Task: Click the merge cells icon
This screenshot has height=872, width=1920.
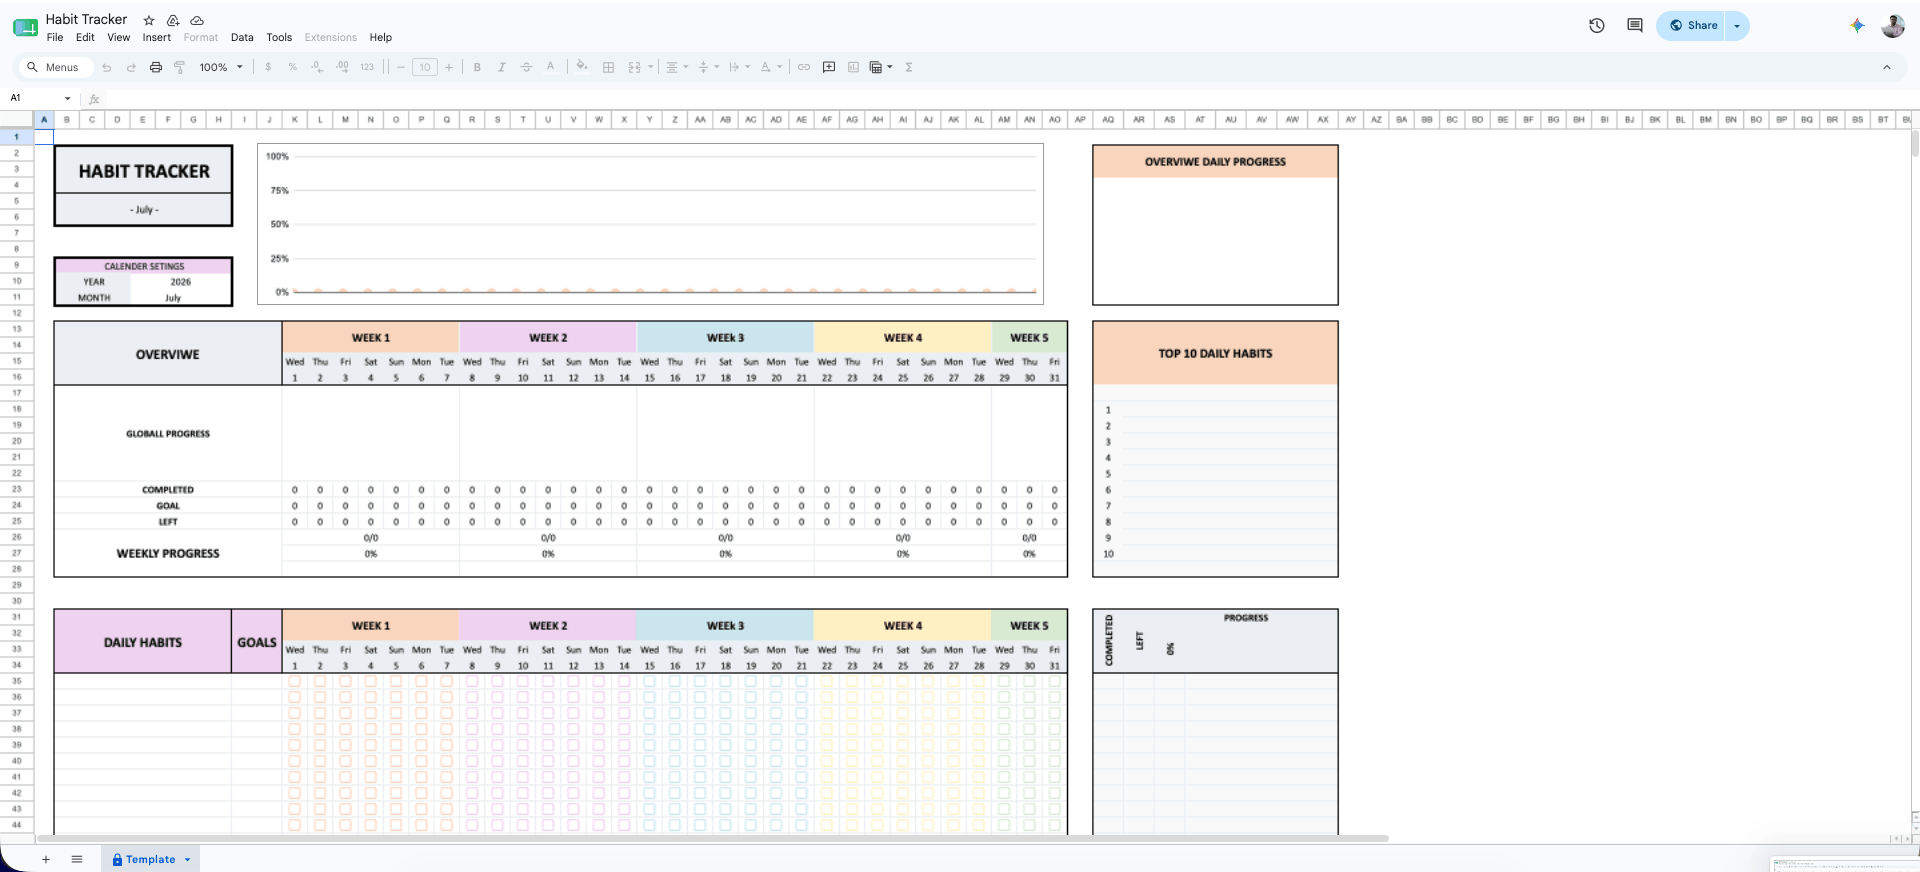Action: [x=634, y=67]
